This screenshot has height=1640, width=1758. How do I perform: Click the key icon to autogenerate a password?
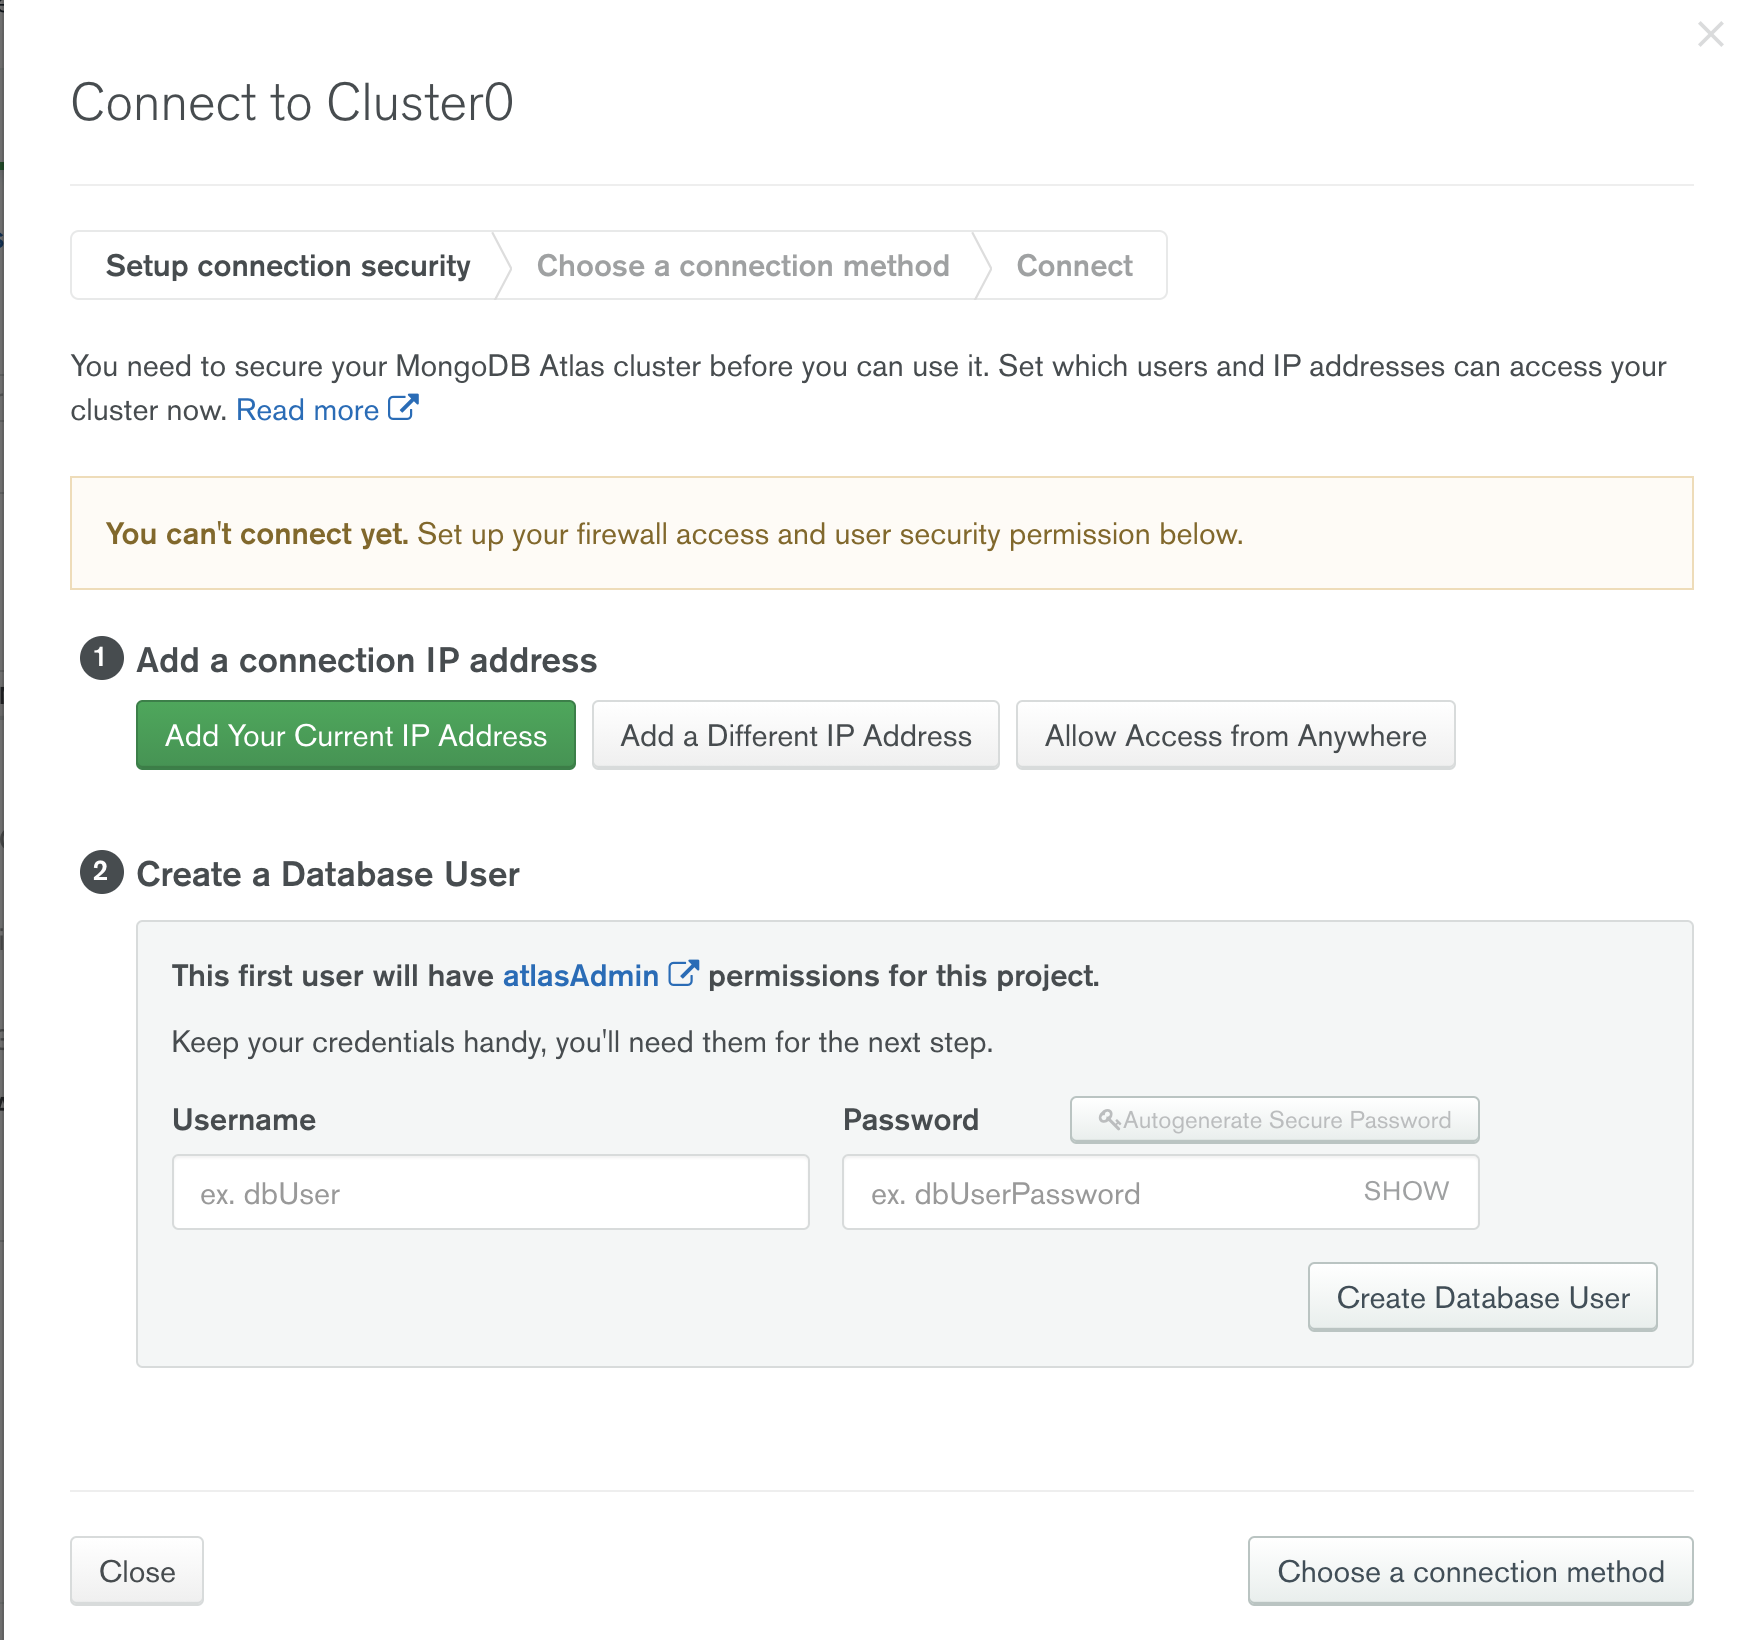point(1109,1119)
